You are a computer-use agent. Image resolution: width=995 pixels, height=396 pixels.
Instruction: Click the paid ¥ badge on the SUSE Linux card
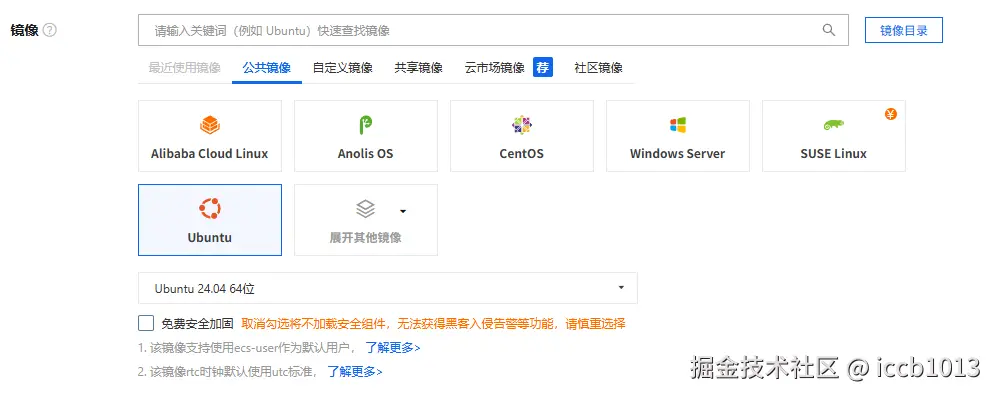tap(891, 114)
